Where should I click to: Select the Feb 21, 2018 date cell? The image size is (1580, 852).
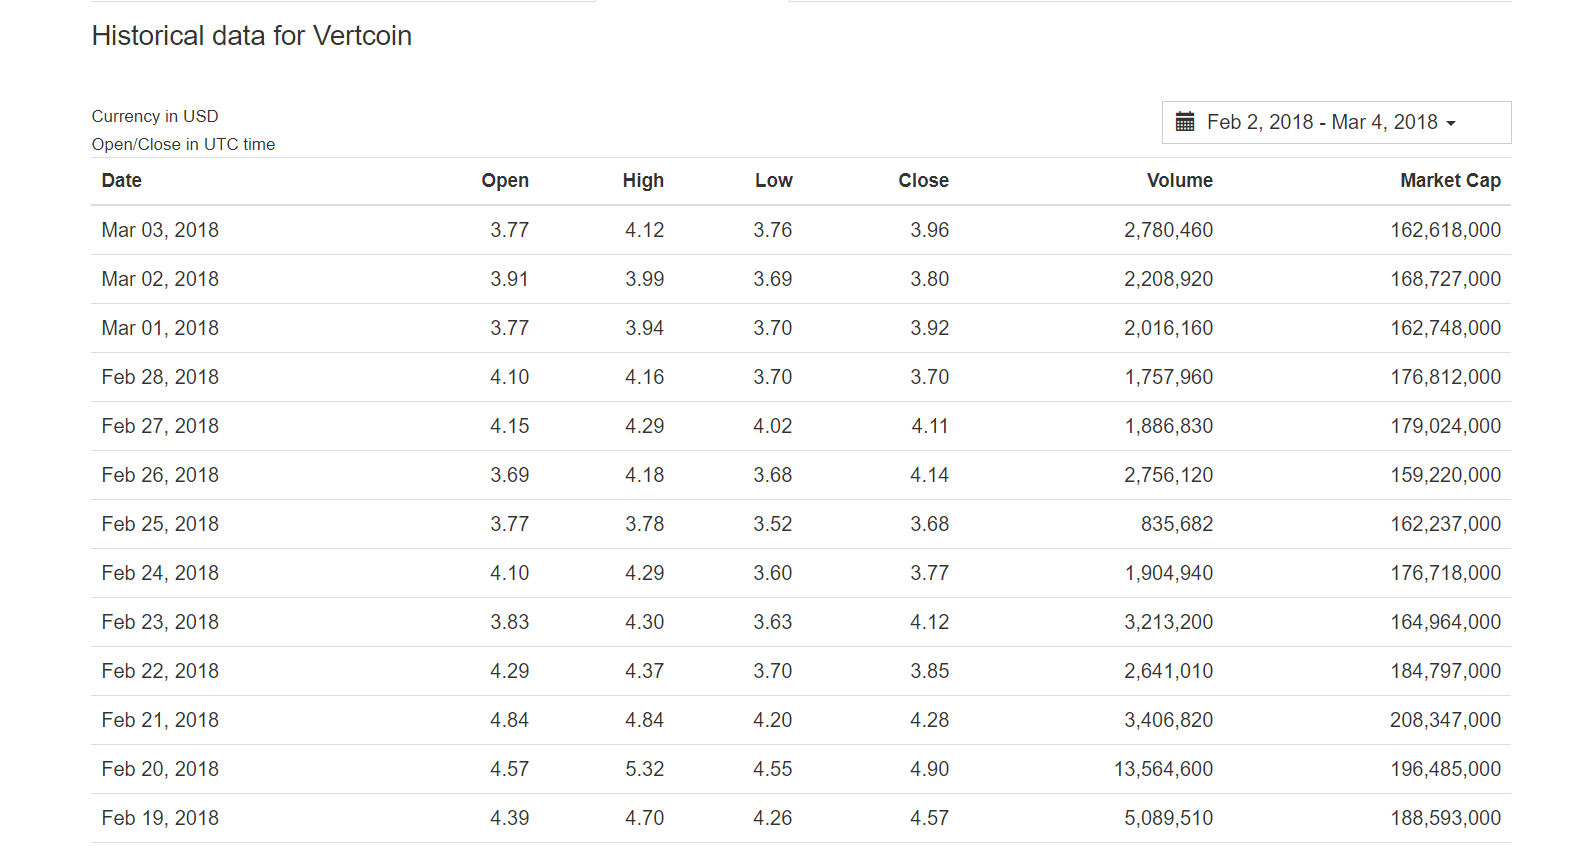click(x=160, y=720)
